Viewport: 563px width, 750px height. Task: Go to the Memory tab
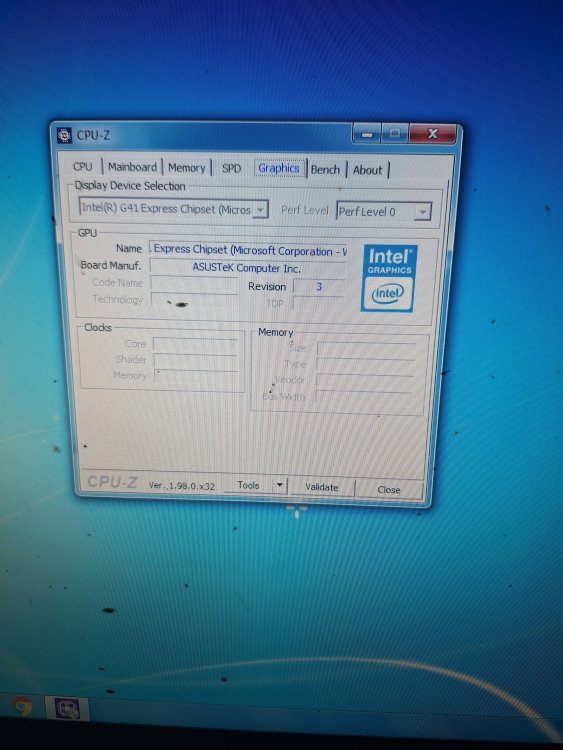tap(187, 168)
